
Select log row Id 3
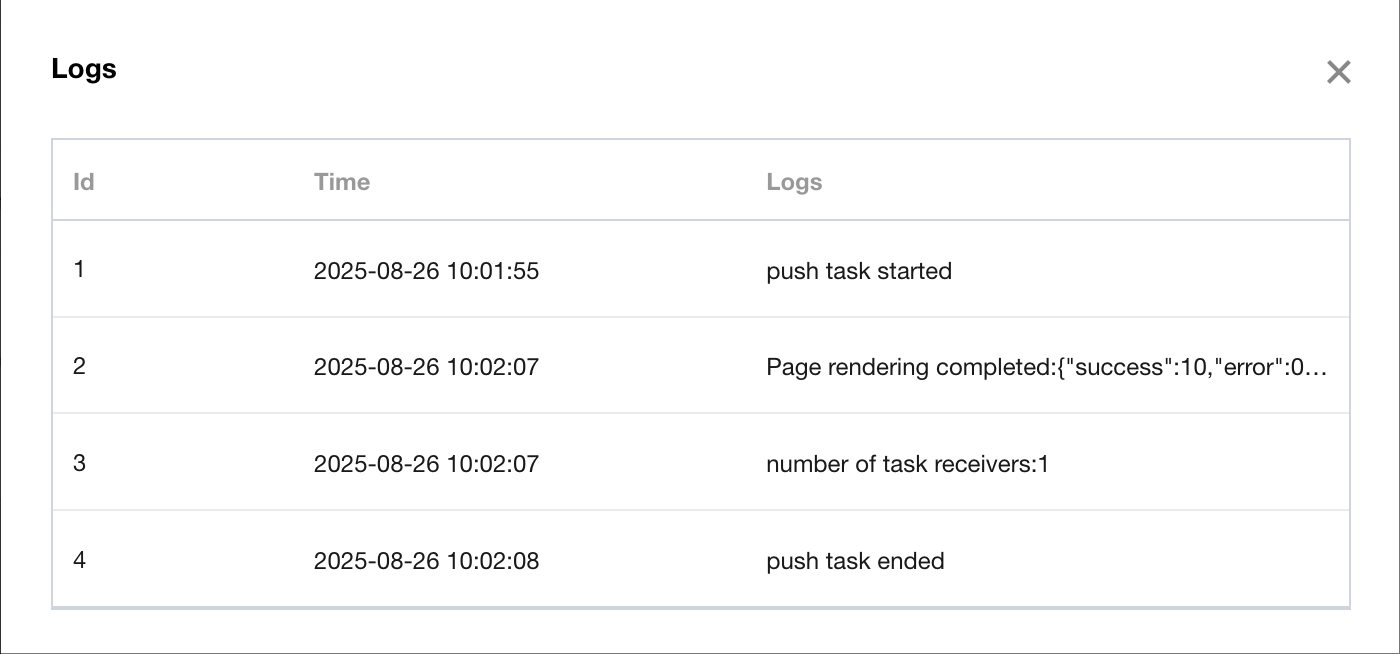point(79,464)
